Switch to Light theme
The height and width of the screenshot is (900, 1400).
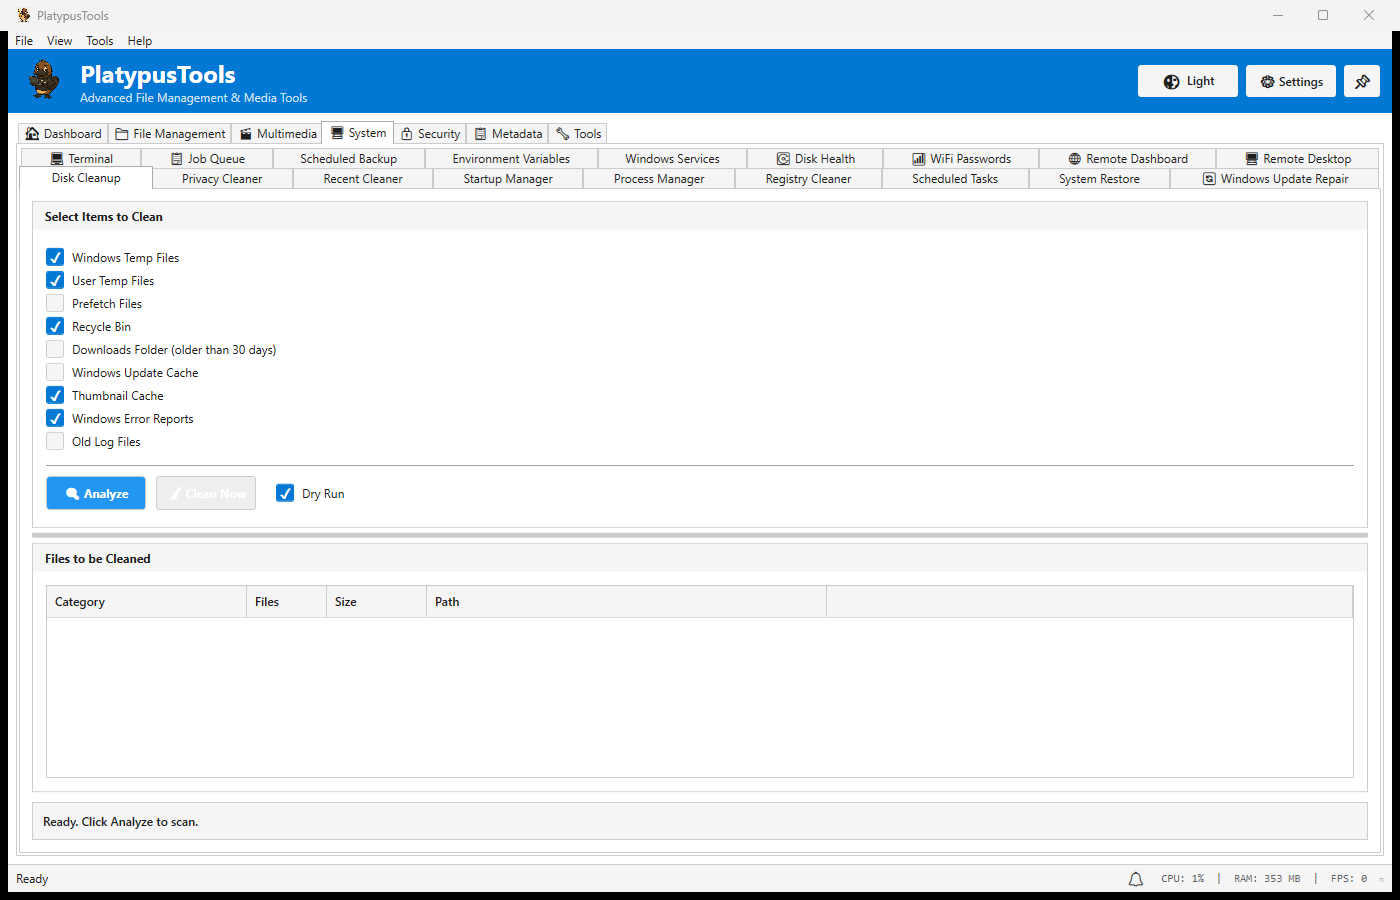point(1188,81)
